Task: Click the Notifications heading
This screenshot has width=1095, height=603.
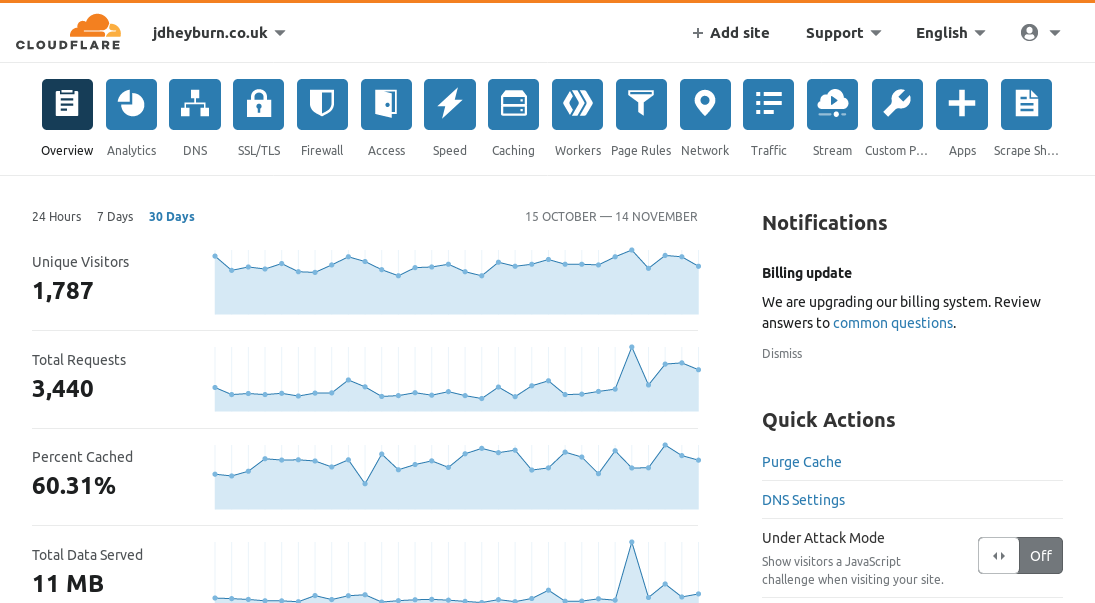Action: (x=825, y=223)
